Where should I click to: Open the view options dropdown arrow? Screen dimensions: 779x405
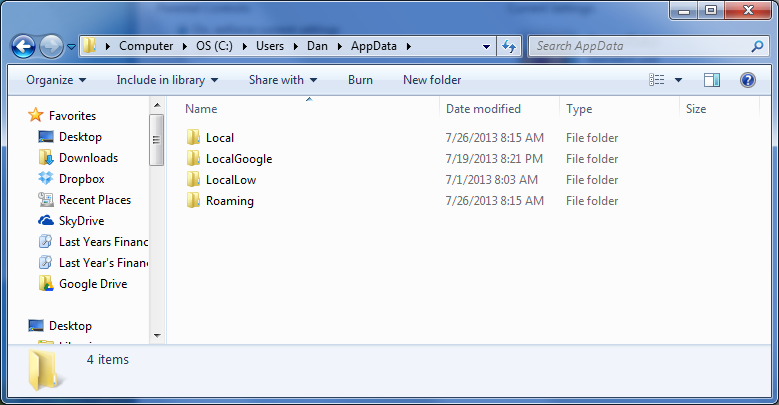pos(678,80)
